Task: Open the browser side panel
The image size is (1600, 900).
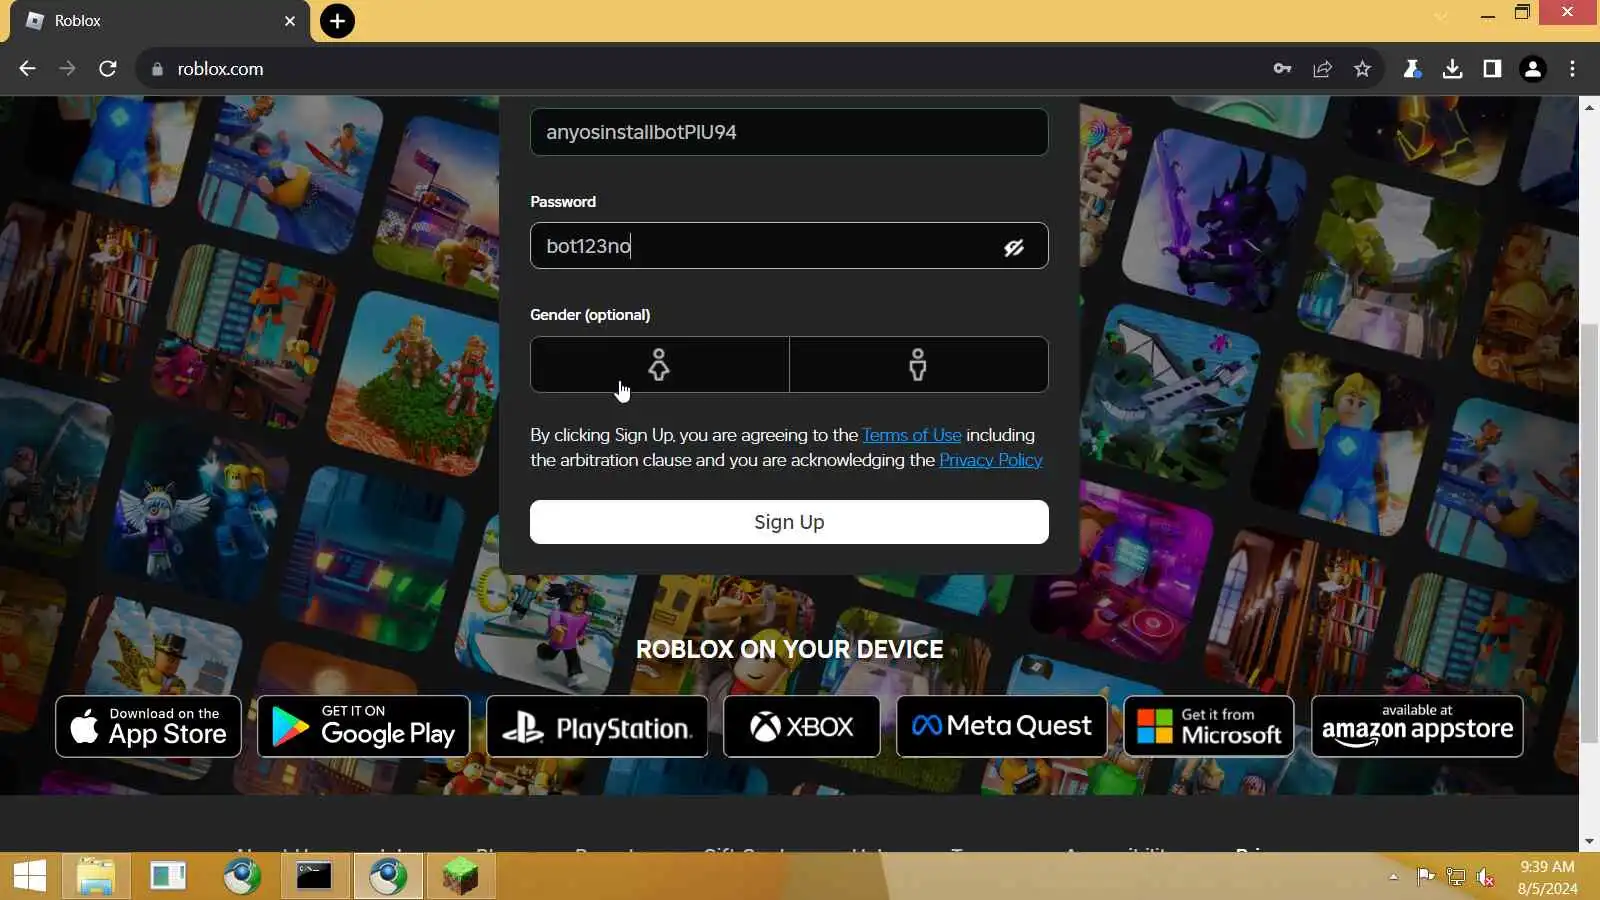Action: click(1492, 69)
